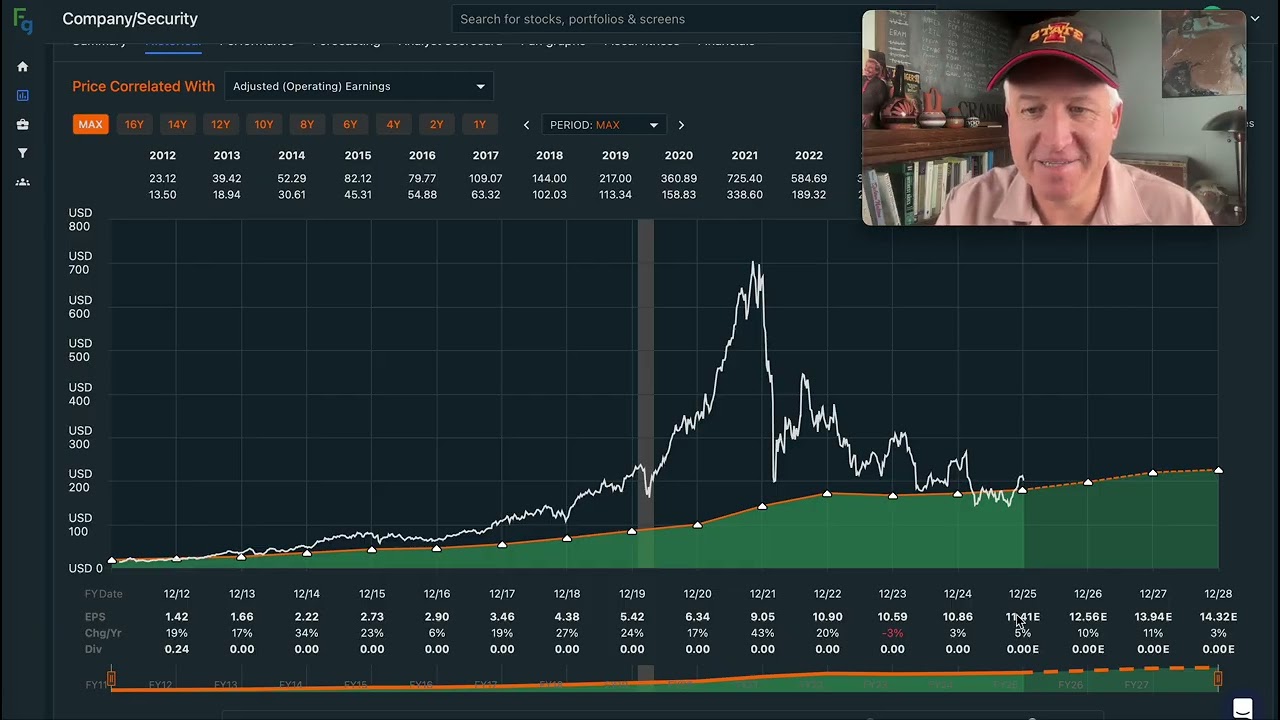Open the chat widget icon at bottom right
Screen dimensions: 1280x720
coord(1243,709)
